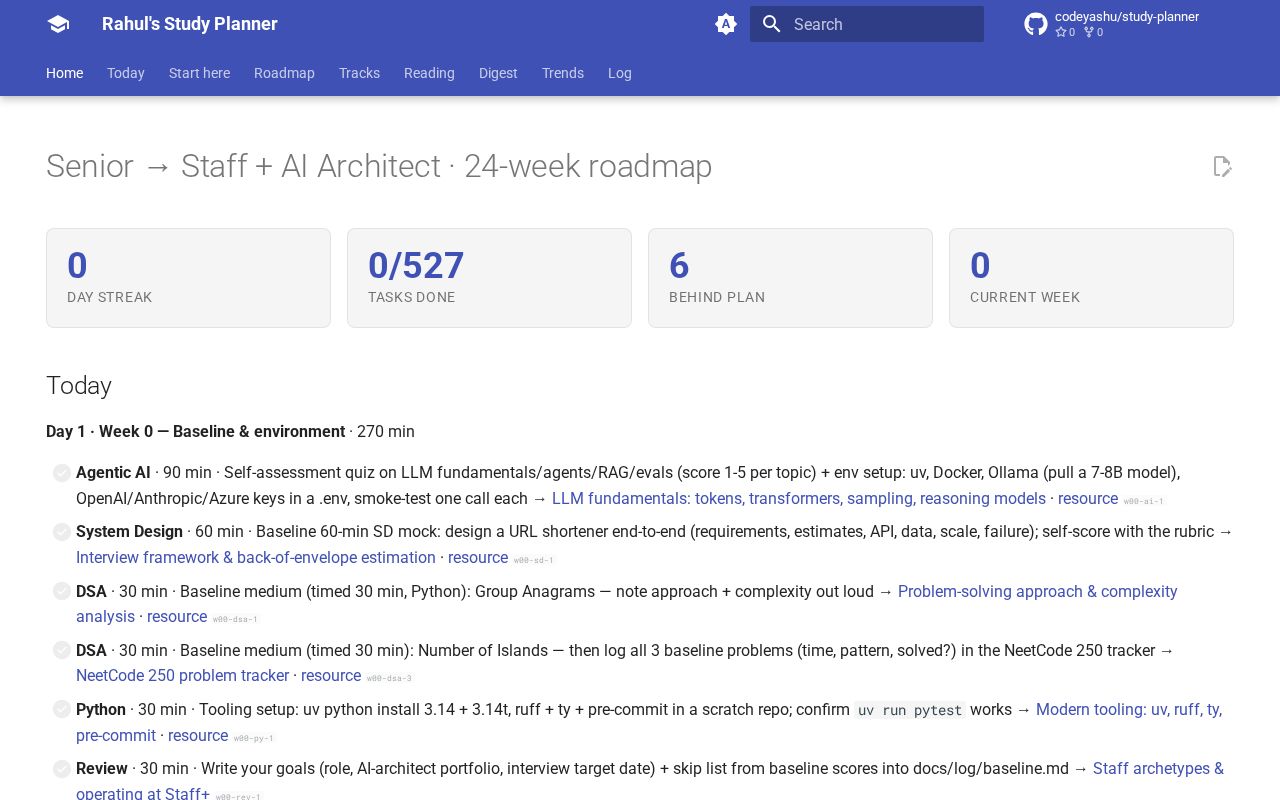Viewport: 1280px width, 800px height.
Task: Click the "uv run pytest" code snippet
Action: (910, 710)
